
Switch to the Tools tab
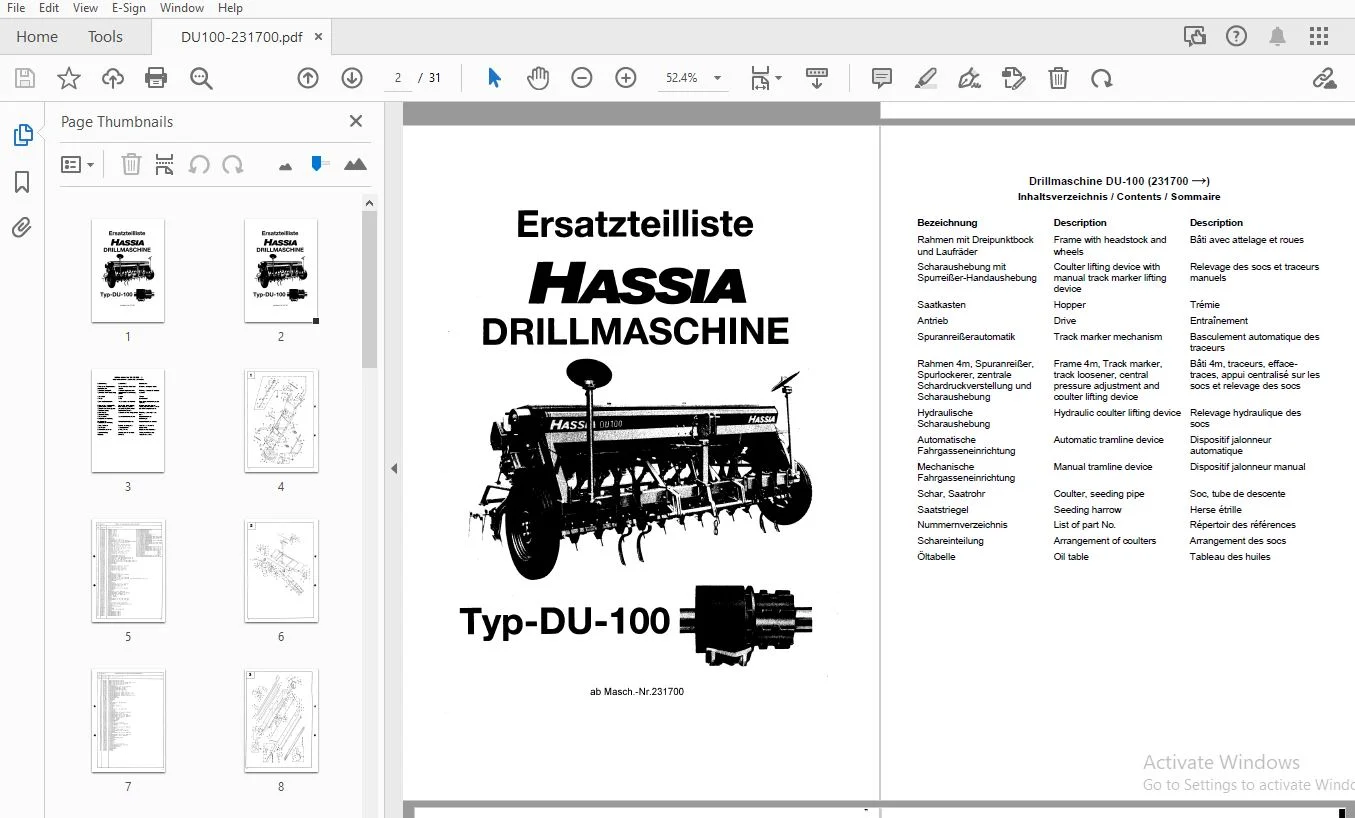105,37
